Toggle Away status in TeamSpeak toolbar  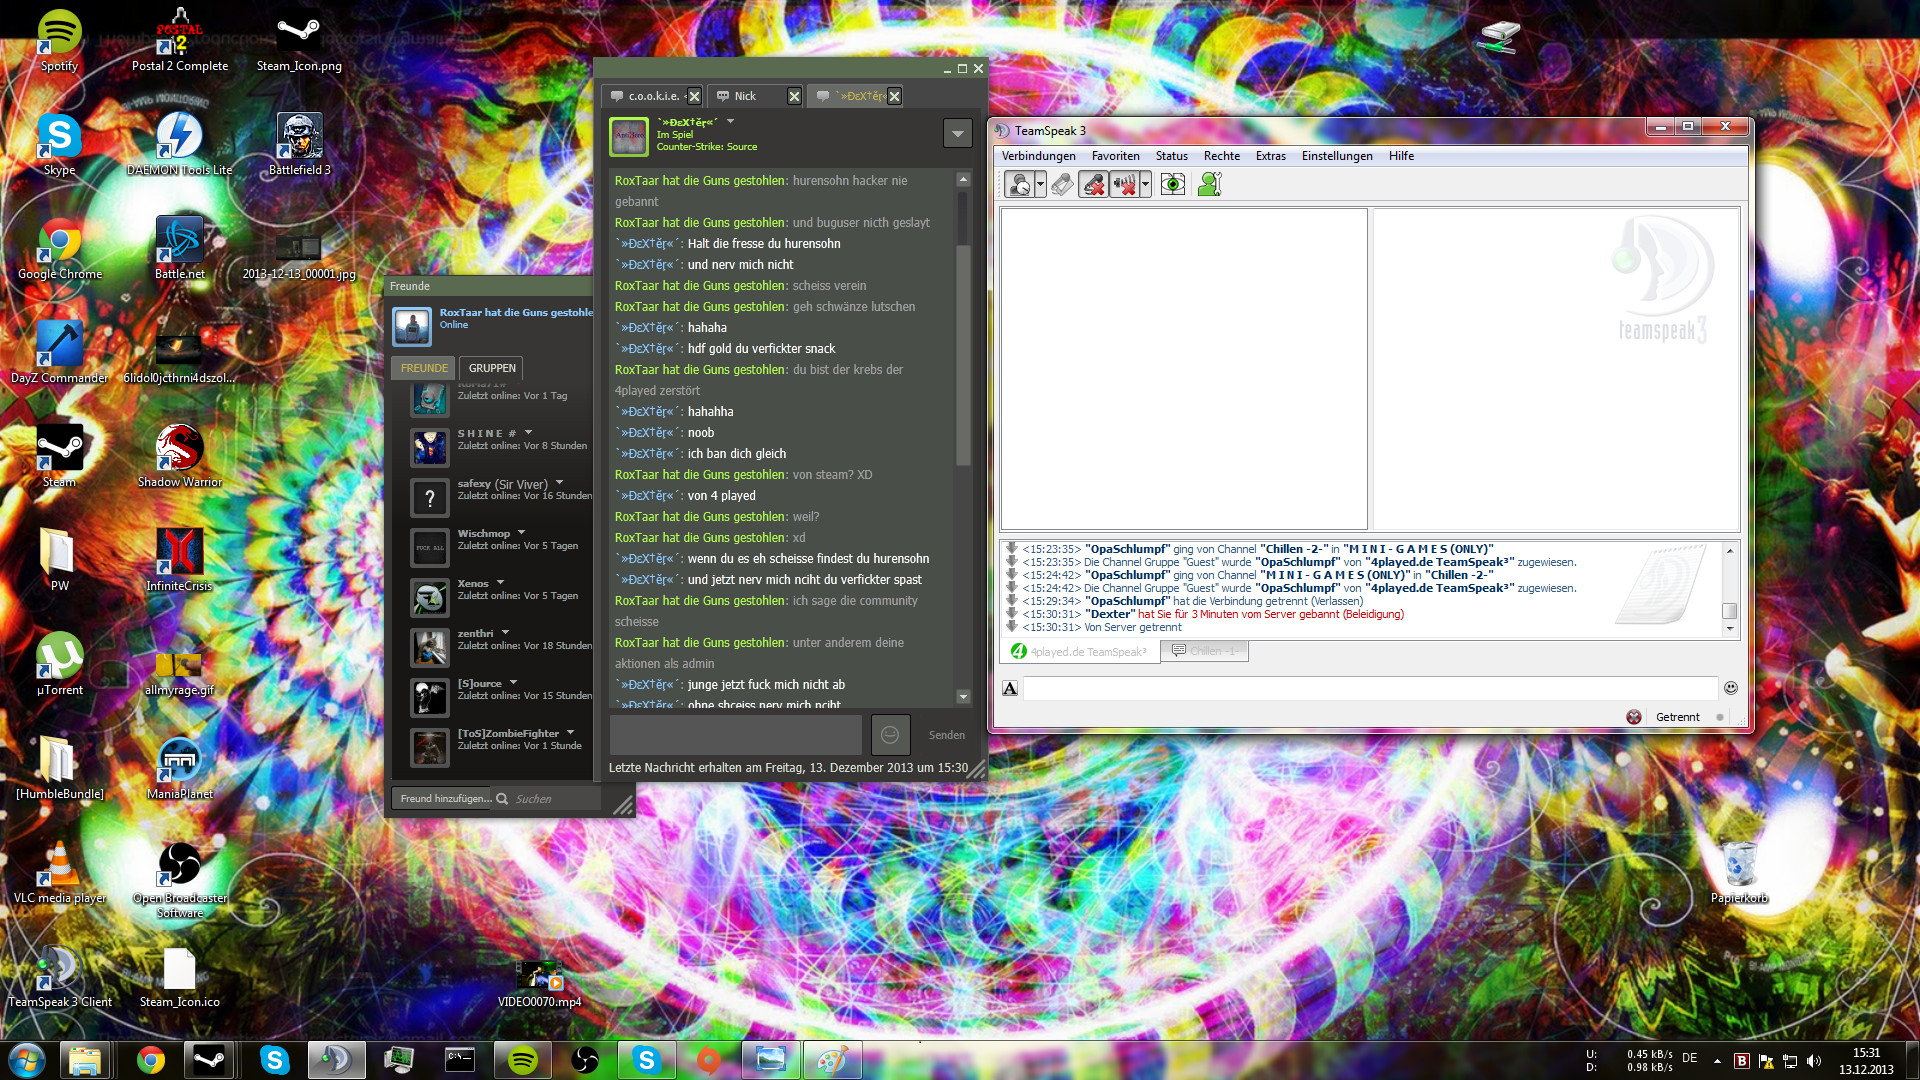click(x=1019, y=184)
